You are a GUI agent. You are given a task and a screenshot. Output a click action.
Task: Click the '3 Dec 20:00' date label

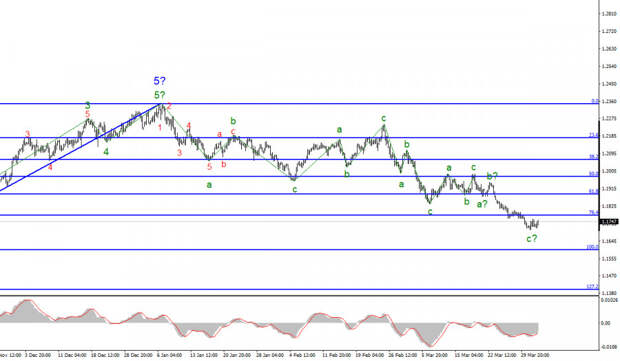tap(38, 355)
